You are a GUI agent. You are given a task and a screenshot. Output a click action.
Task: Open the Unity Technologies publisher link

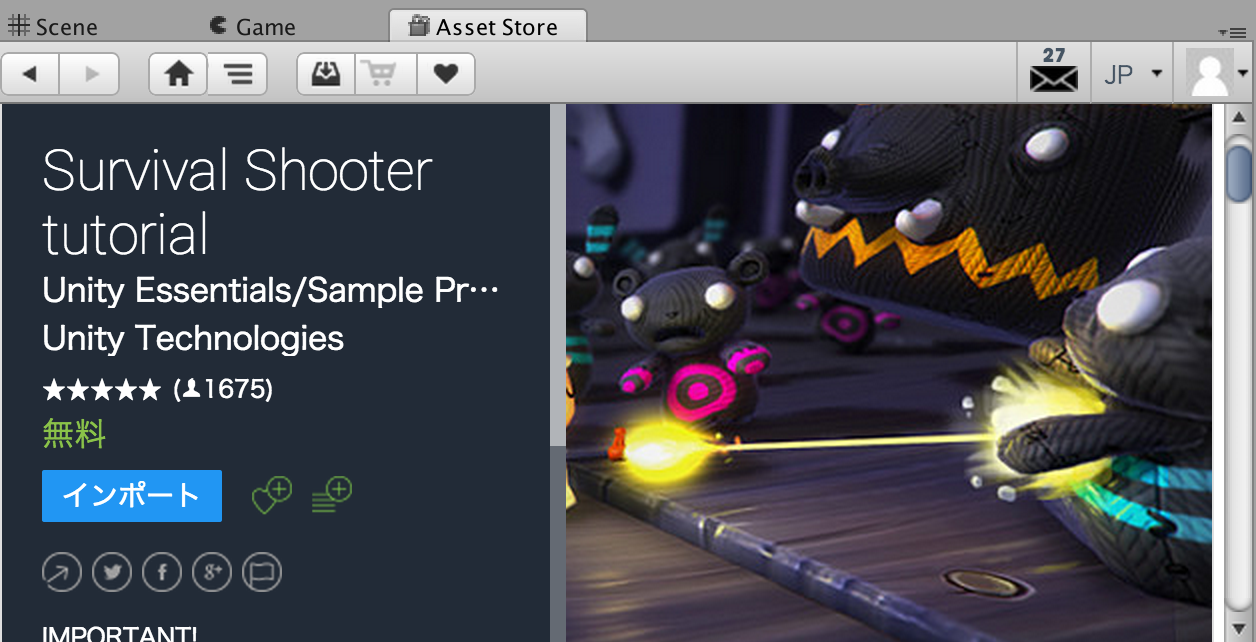pyautogui.click(x=193, y=338)
